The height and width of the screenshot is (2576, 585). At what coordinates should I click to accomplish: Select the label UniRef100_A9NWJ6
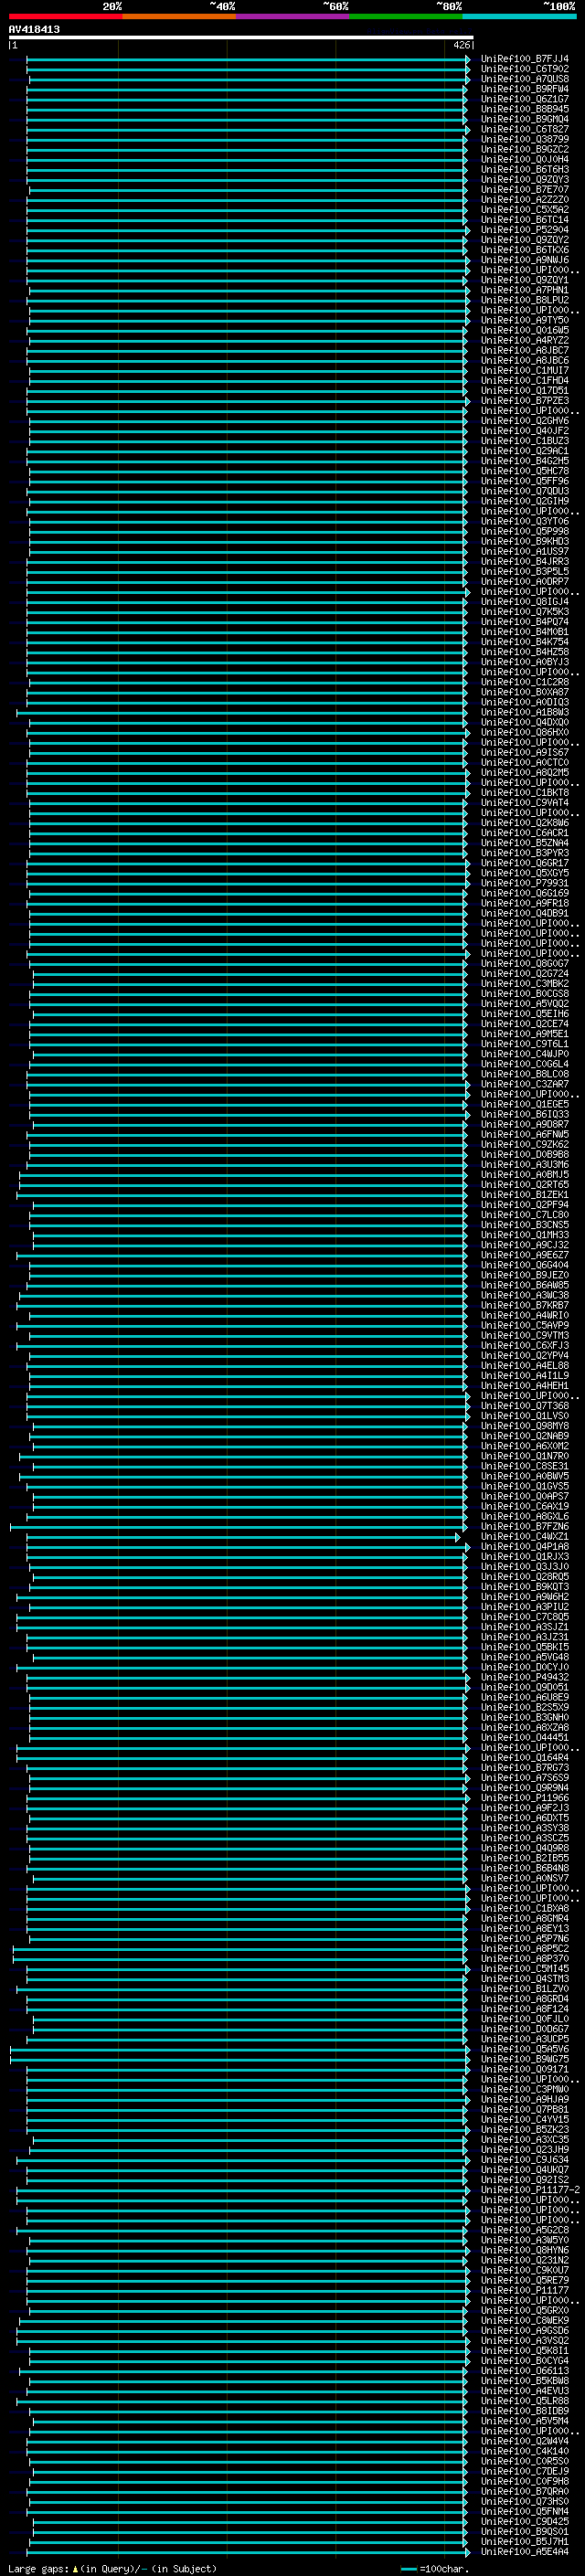click(524, 260)
